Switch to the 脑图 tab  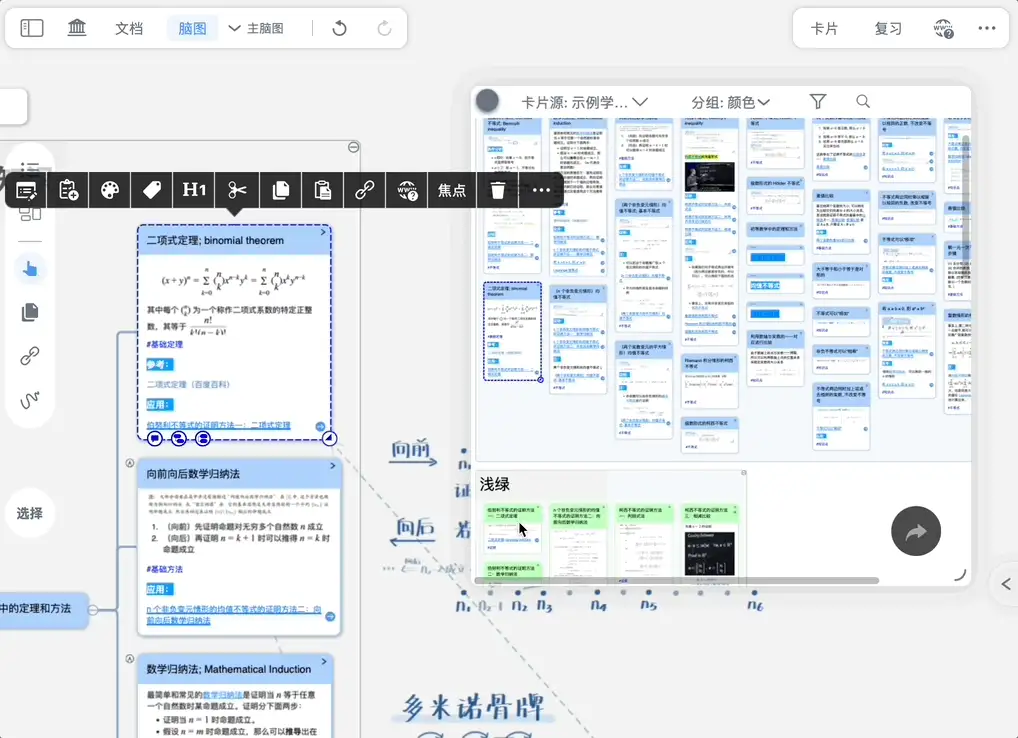192,29
